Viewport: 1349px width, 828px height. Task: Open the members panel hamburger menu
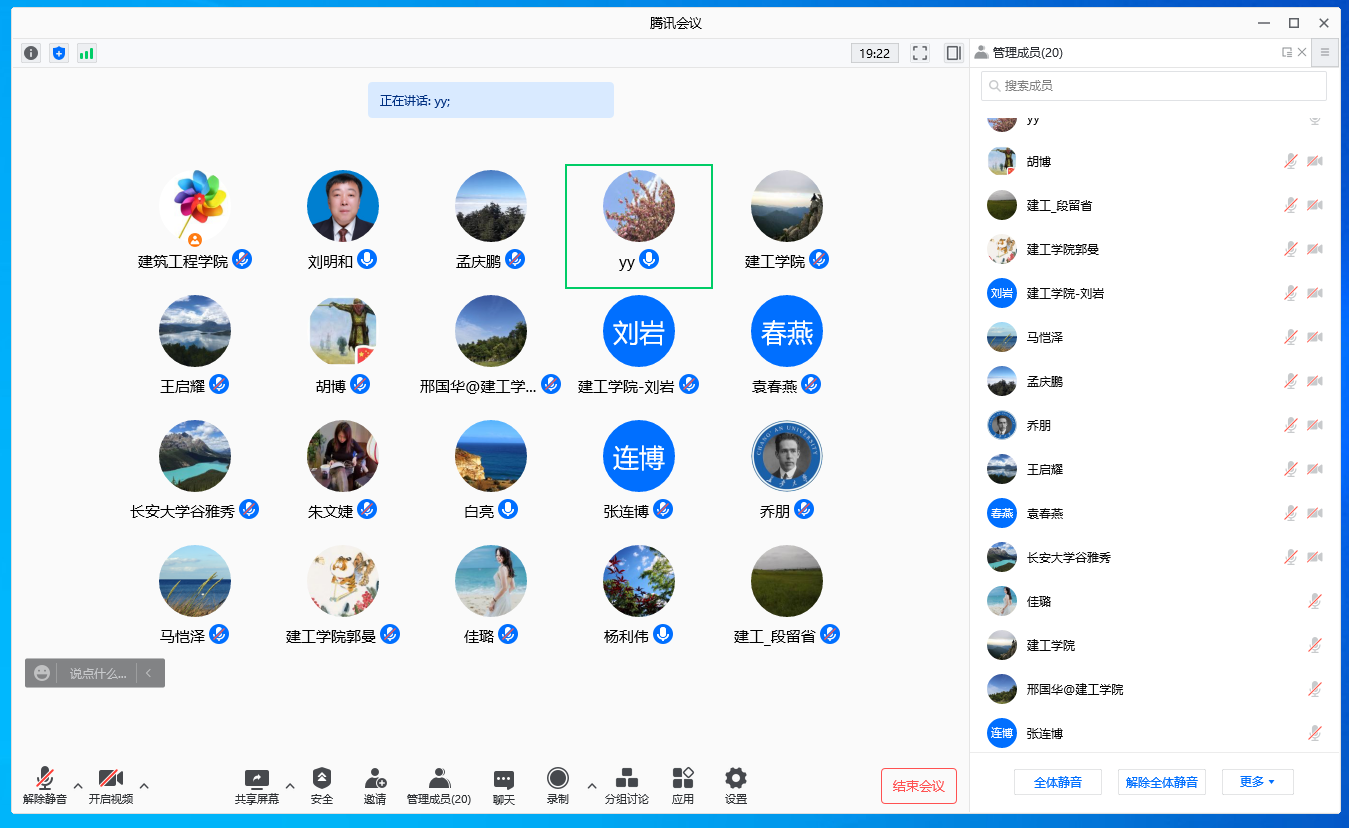tap(1325, 53)
